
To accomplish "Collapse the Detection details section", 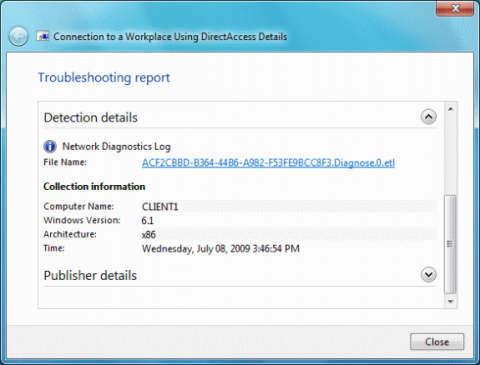I will pos(428,117).
